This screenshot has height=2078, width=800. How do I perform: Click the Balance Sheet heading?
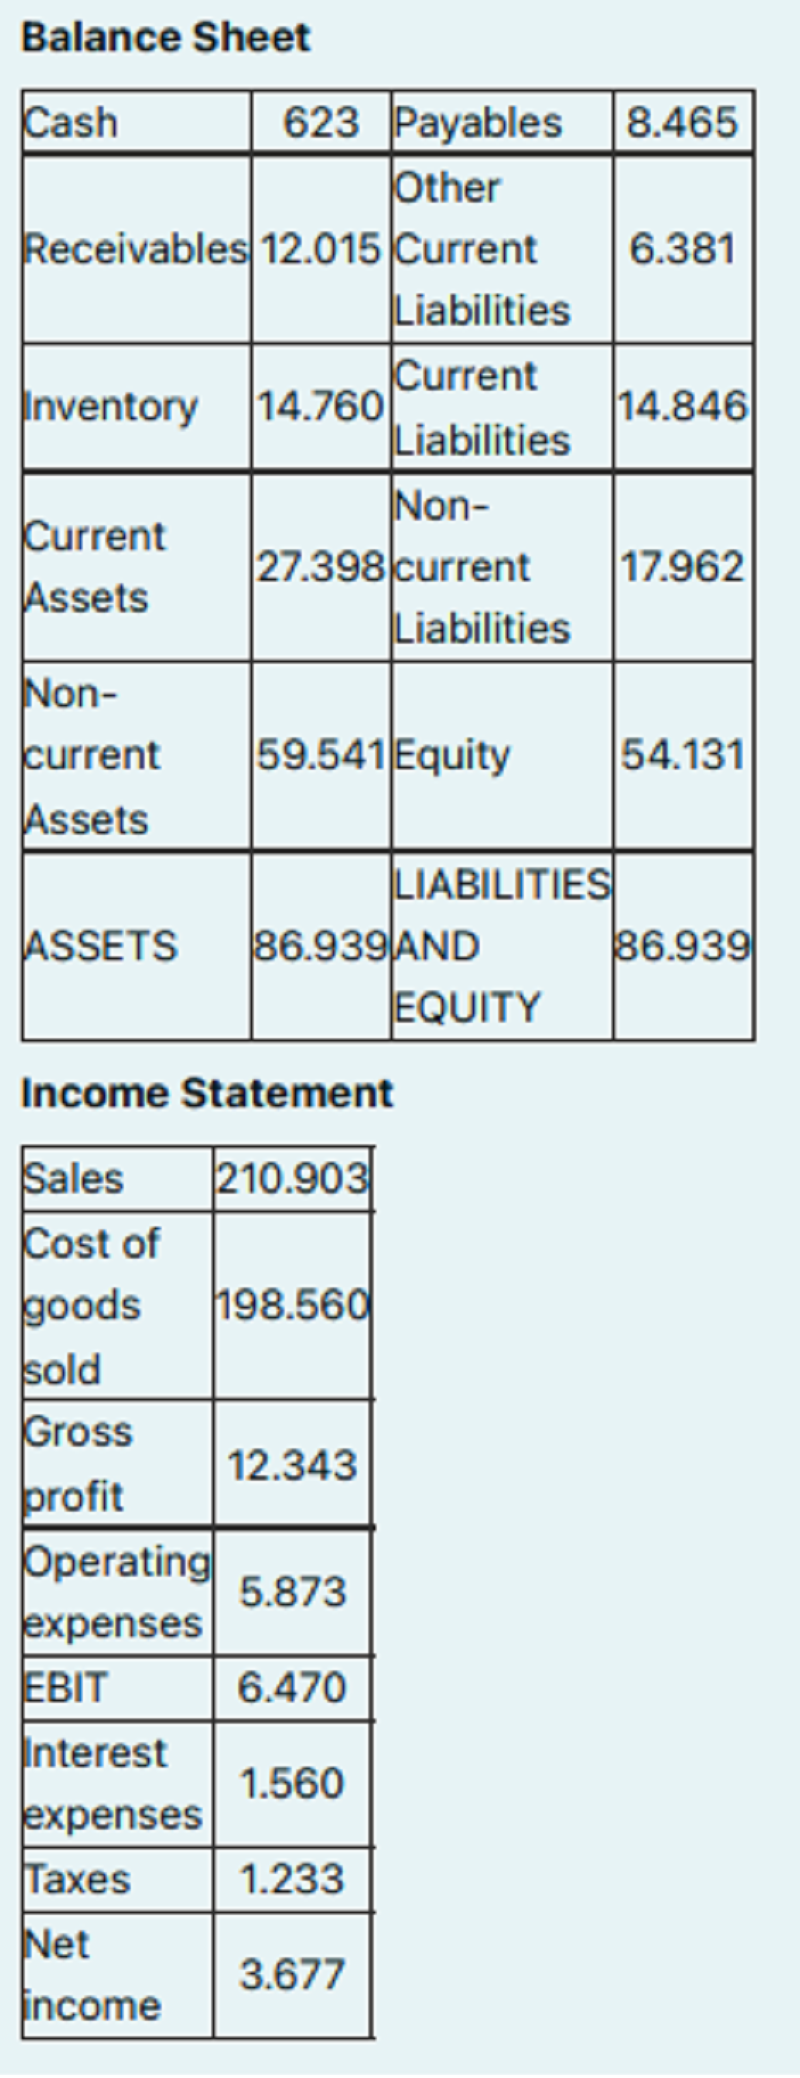166,38
